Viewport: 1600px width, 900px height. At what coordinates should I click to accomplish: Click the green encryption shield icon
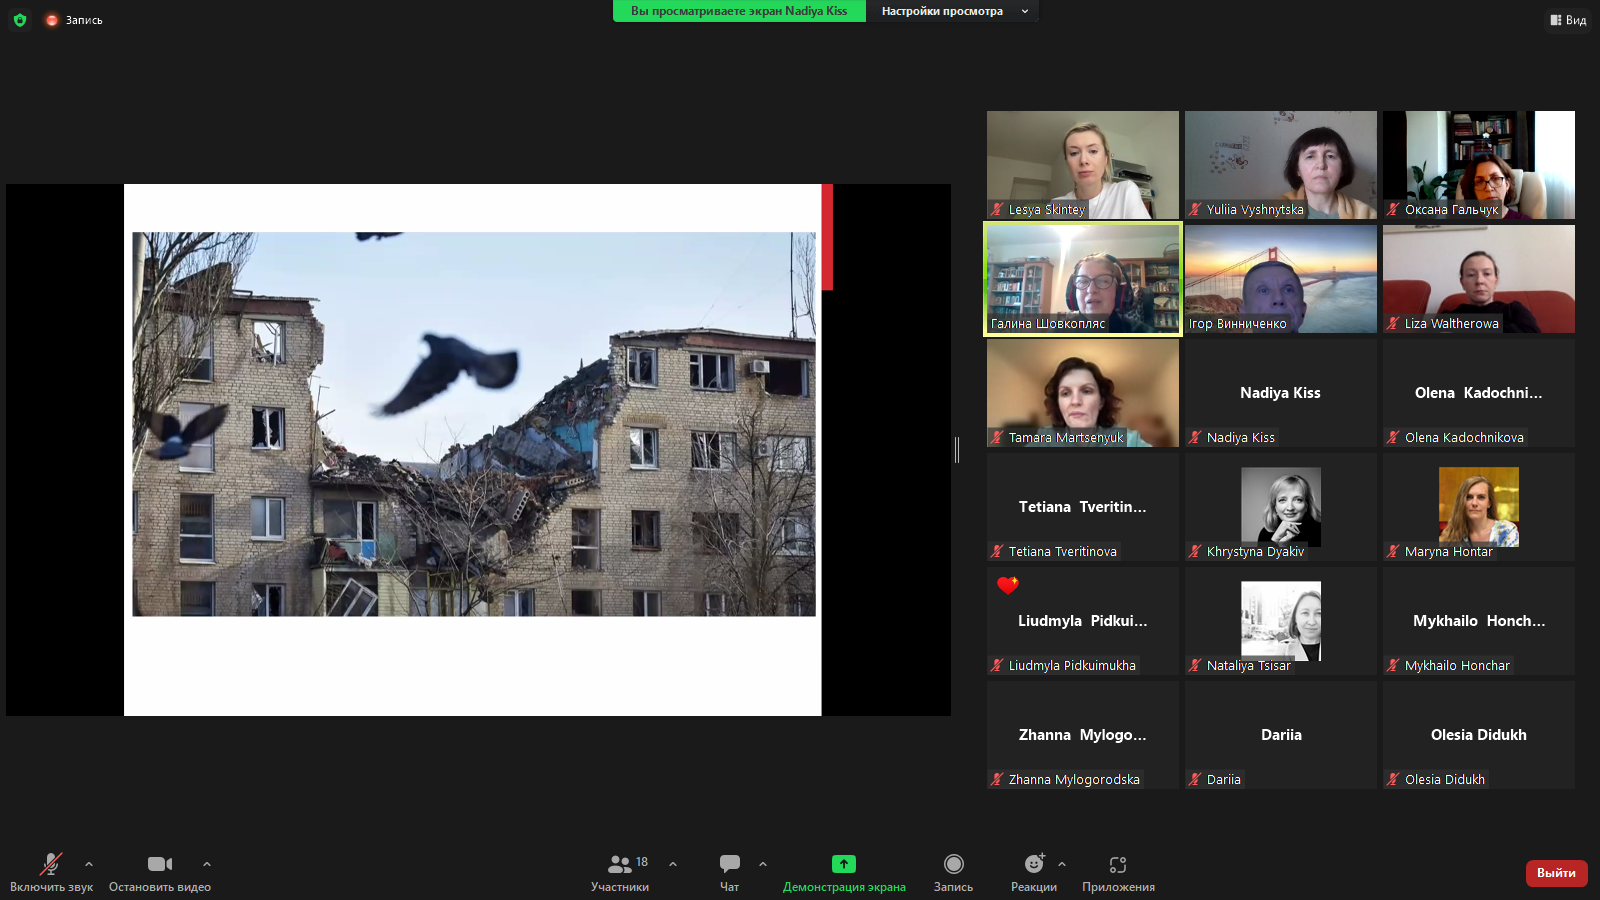[x=20, y=20]
